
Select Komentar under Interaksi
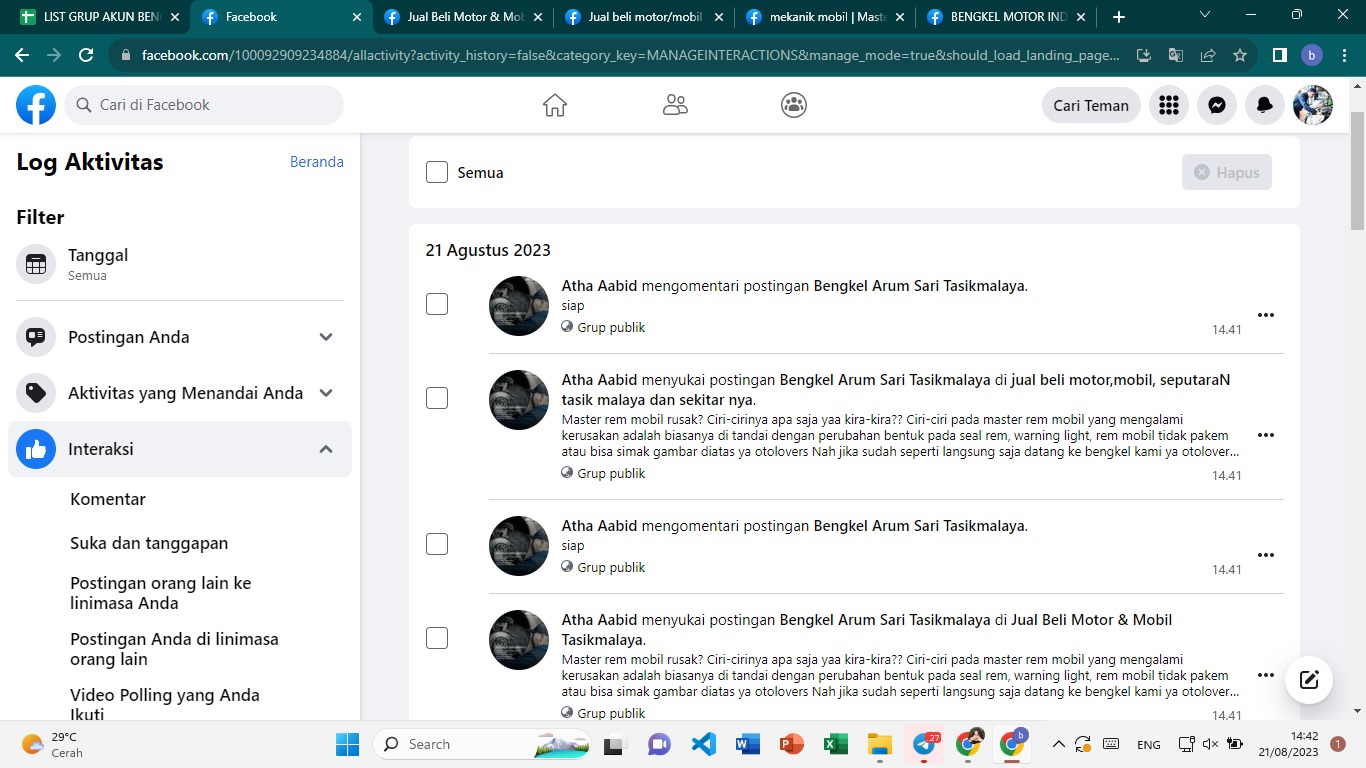click(x=108, y=499)
